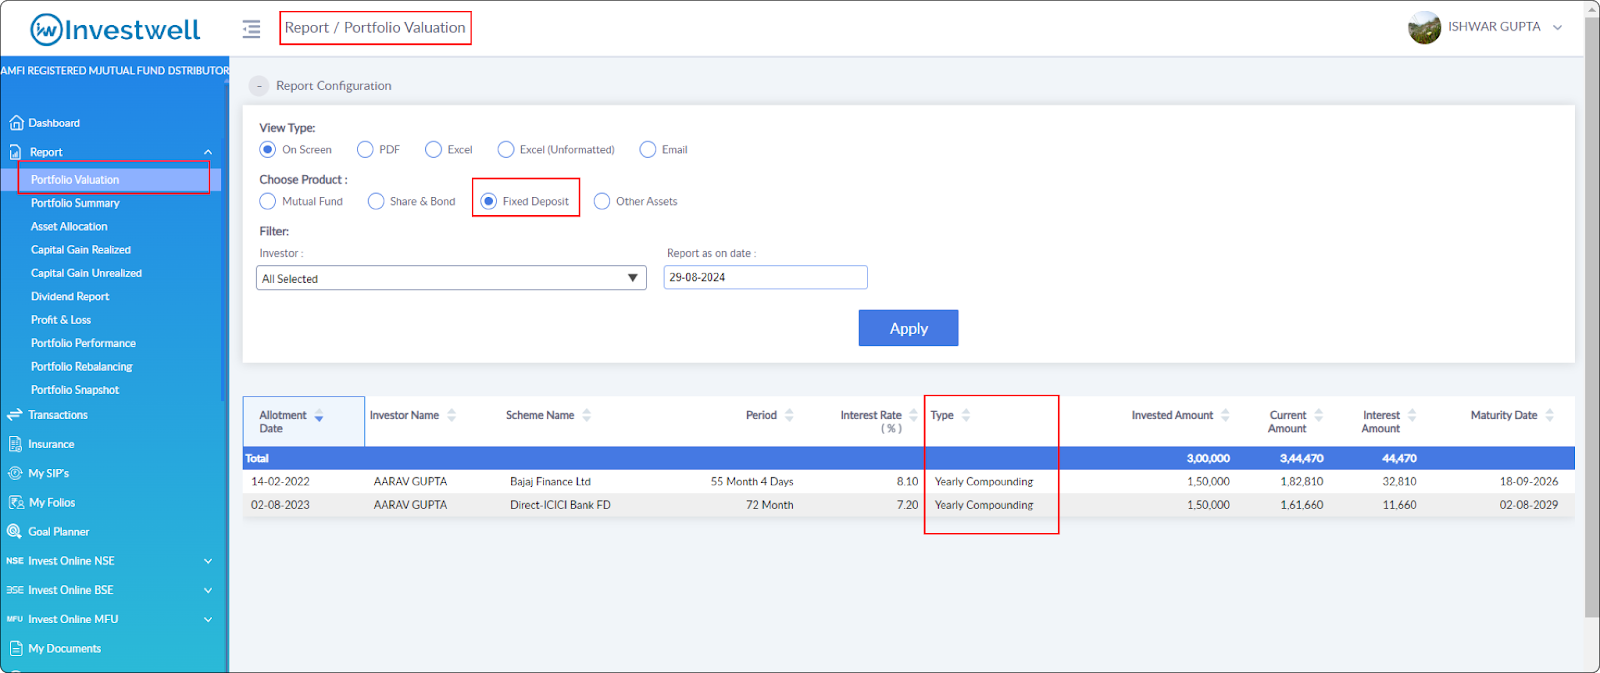Open the Investor All Selected dropdown

[451, 278]
